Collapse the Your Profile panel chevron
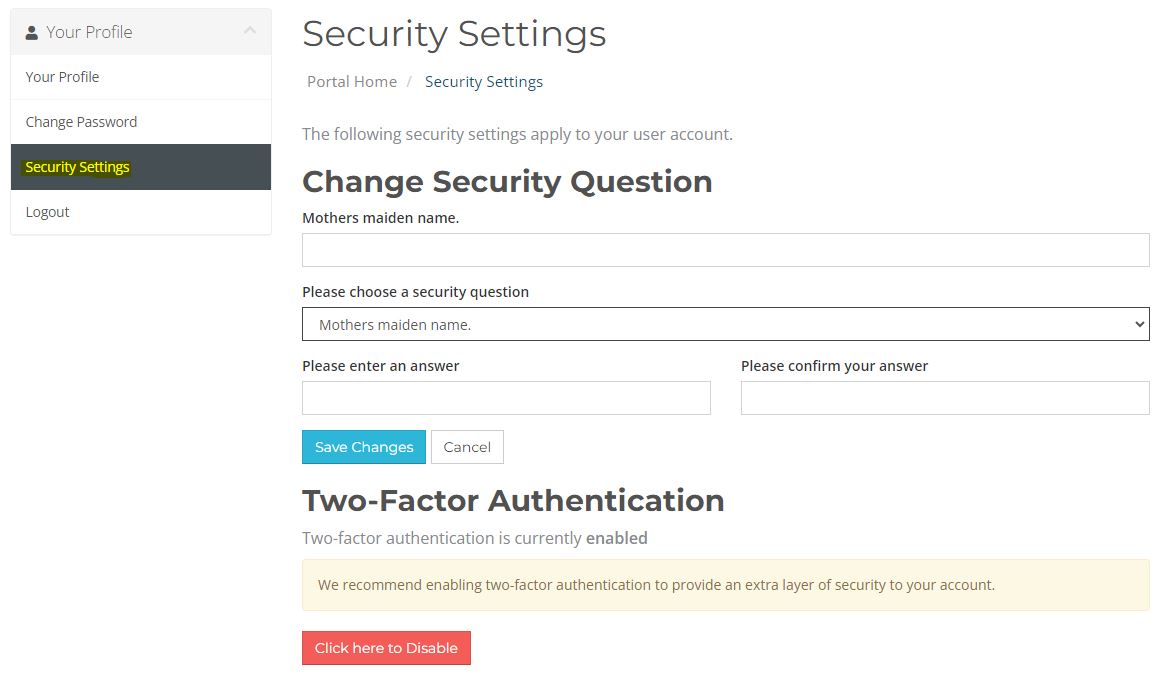This screenshot has height=675, width=1164. click(x=250, y=30)
